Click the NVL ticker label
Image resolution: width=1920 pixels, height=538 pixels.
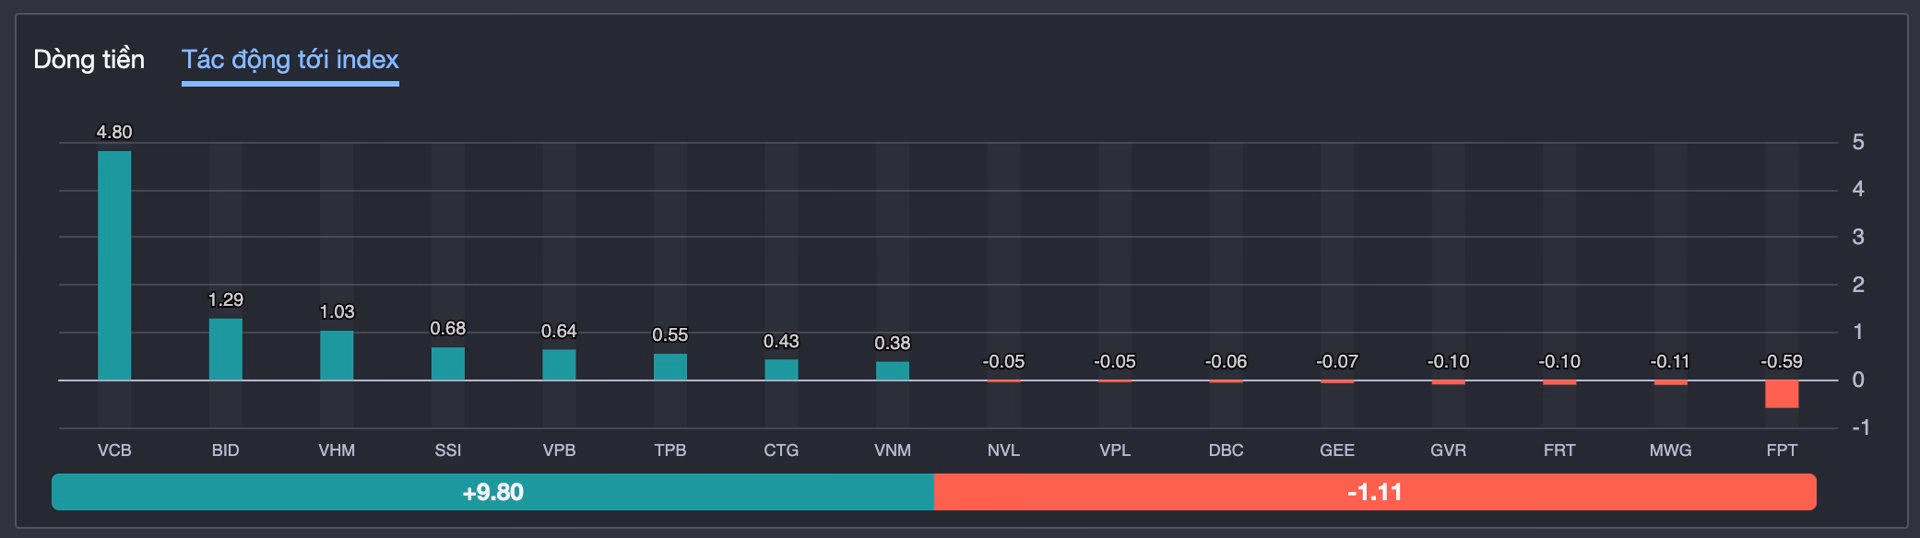pyautogui.click(x=1003, y=450)
